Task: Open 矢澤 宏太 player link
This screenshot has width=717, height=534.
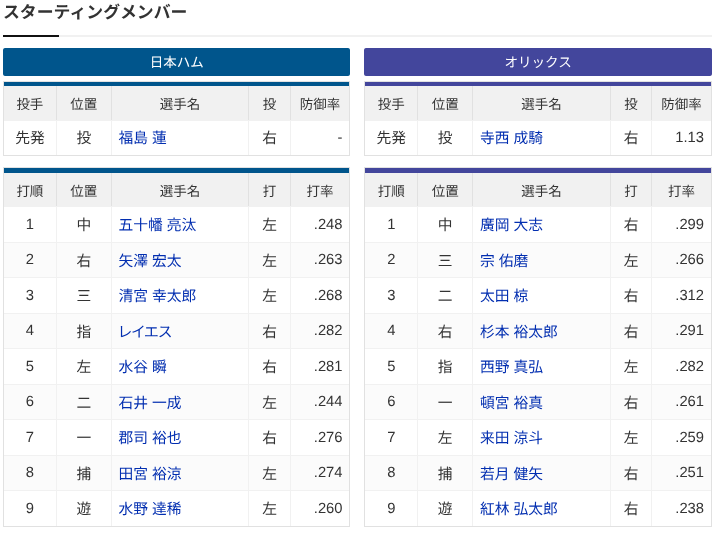Action: coord(150,260)
